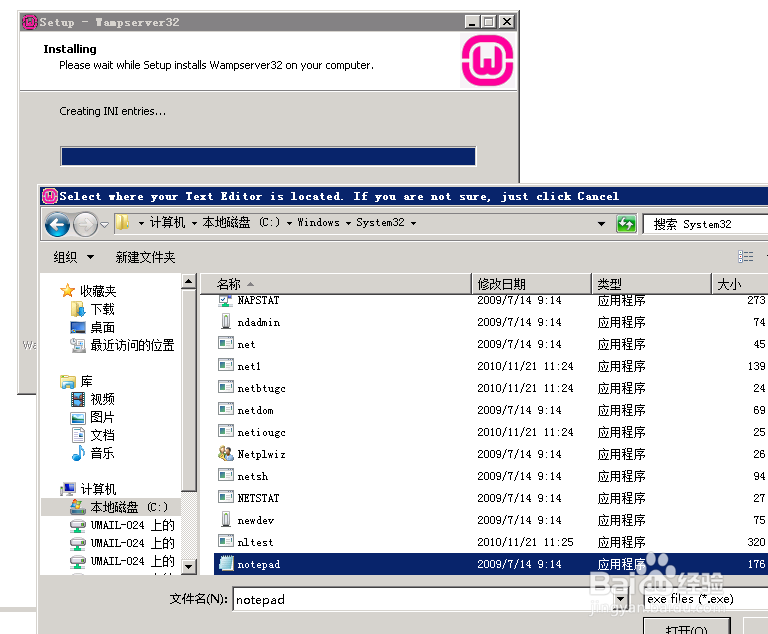Click the Wampserver logo in Setup window
The height and width of the screenshot is (634, 768).
pyautogui.click(x=487, y=61)
